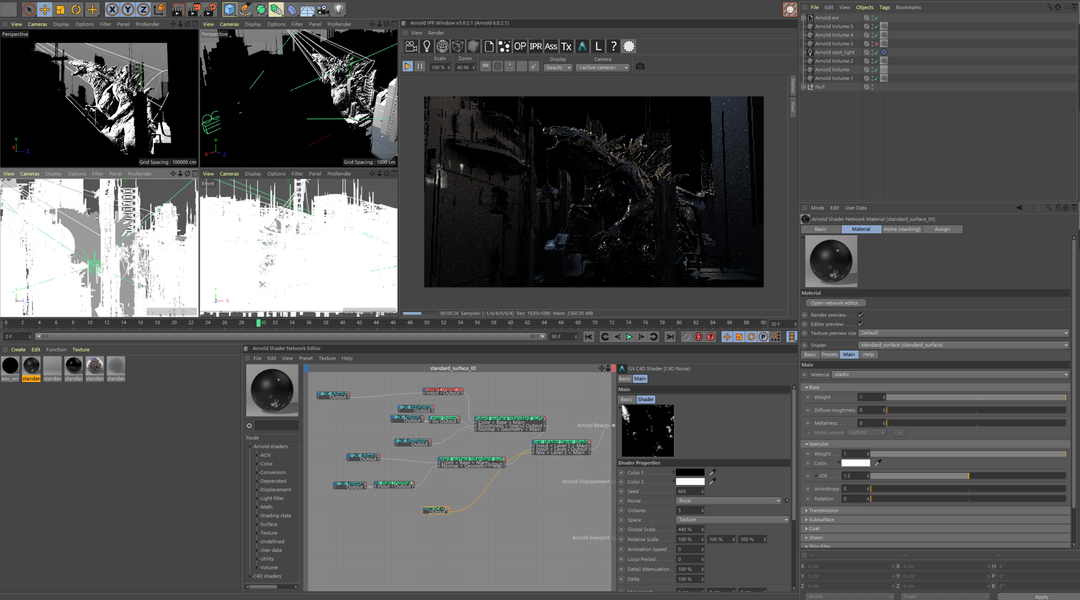The width and height of the screenshot is (1080, 600).
Task: Switch to Material tab in attribute manager
Action: [861, 229]
